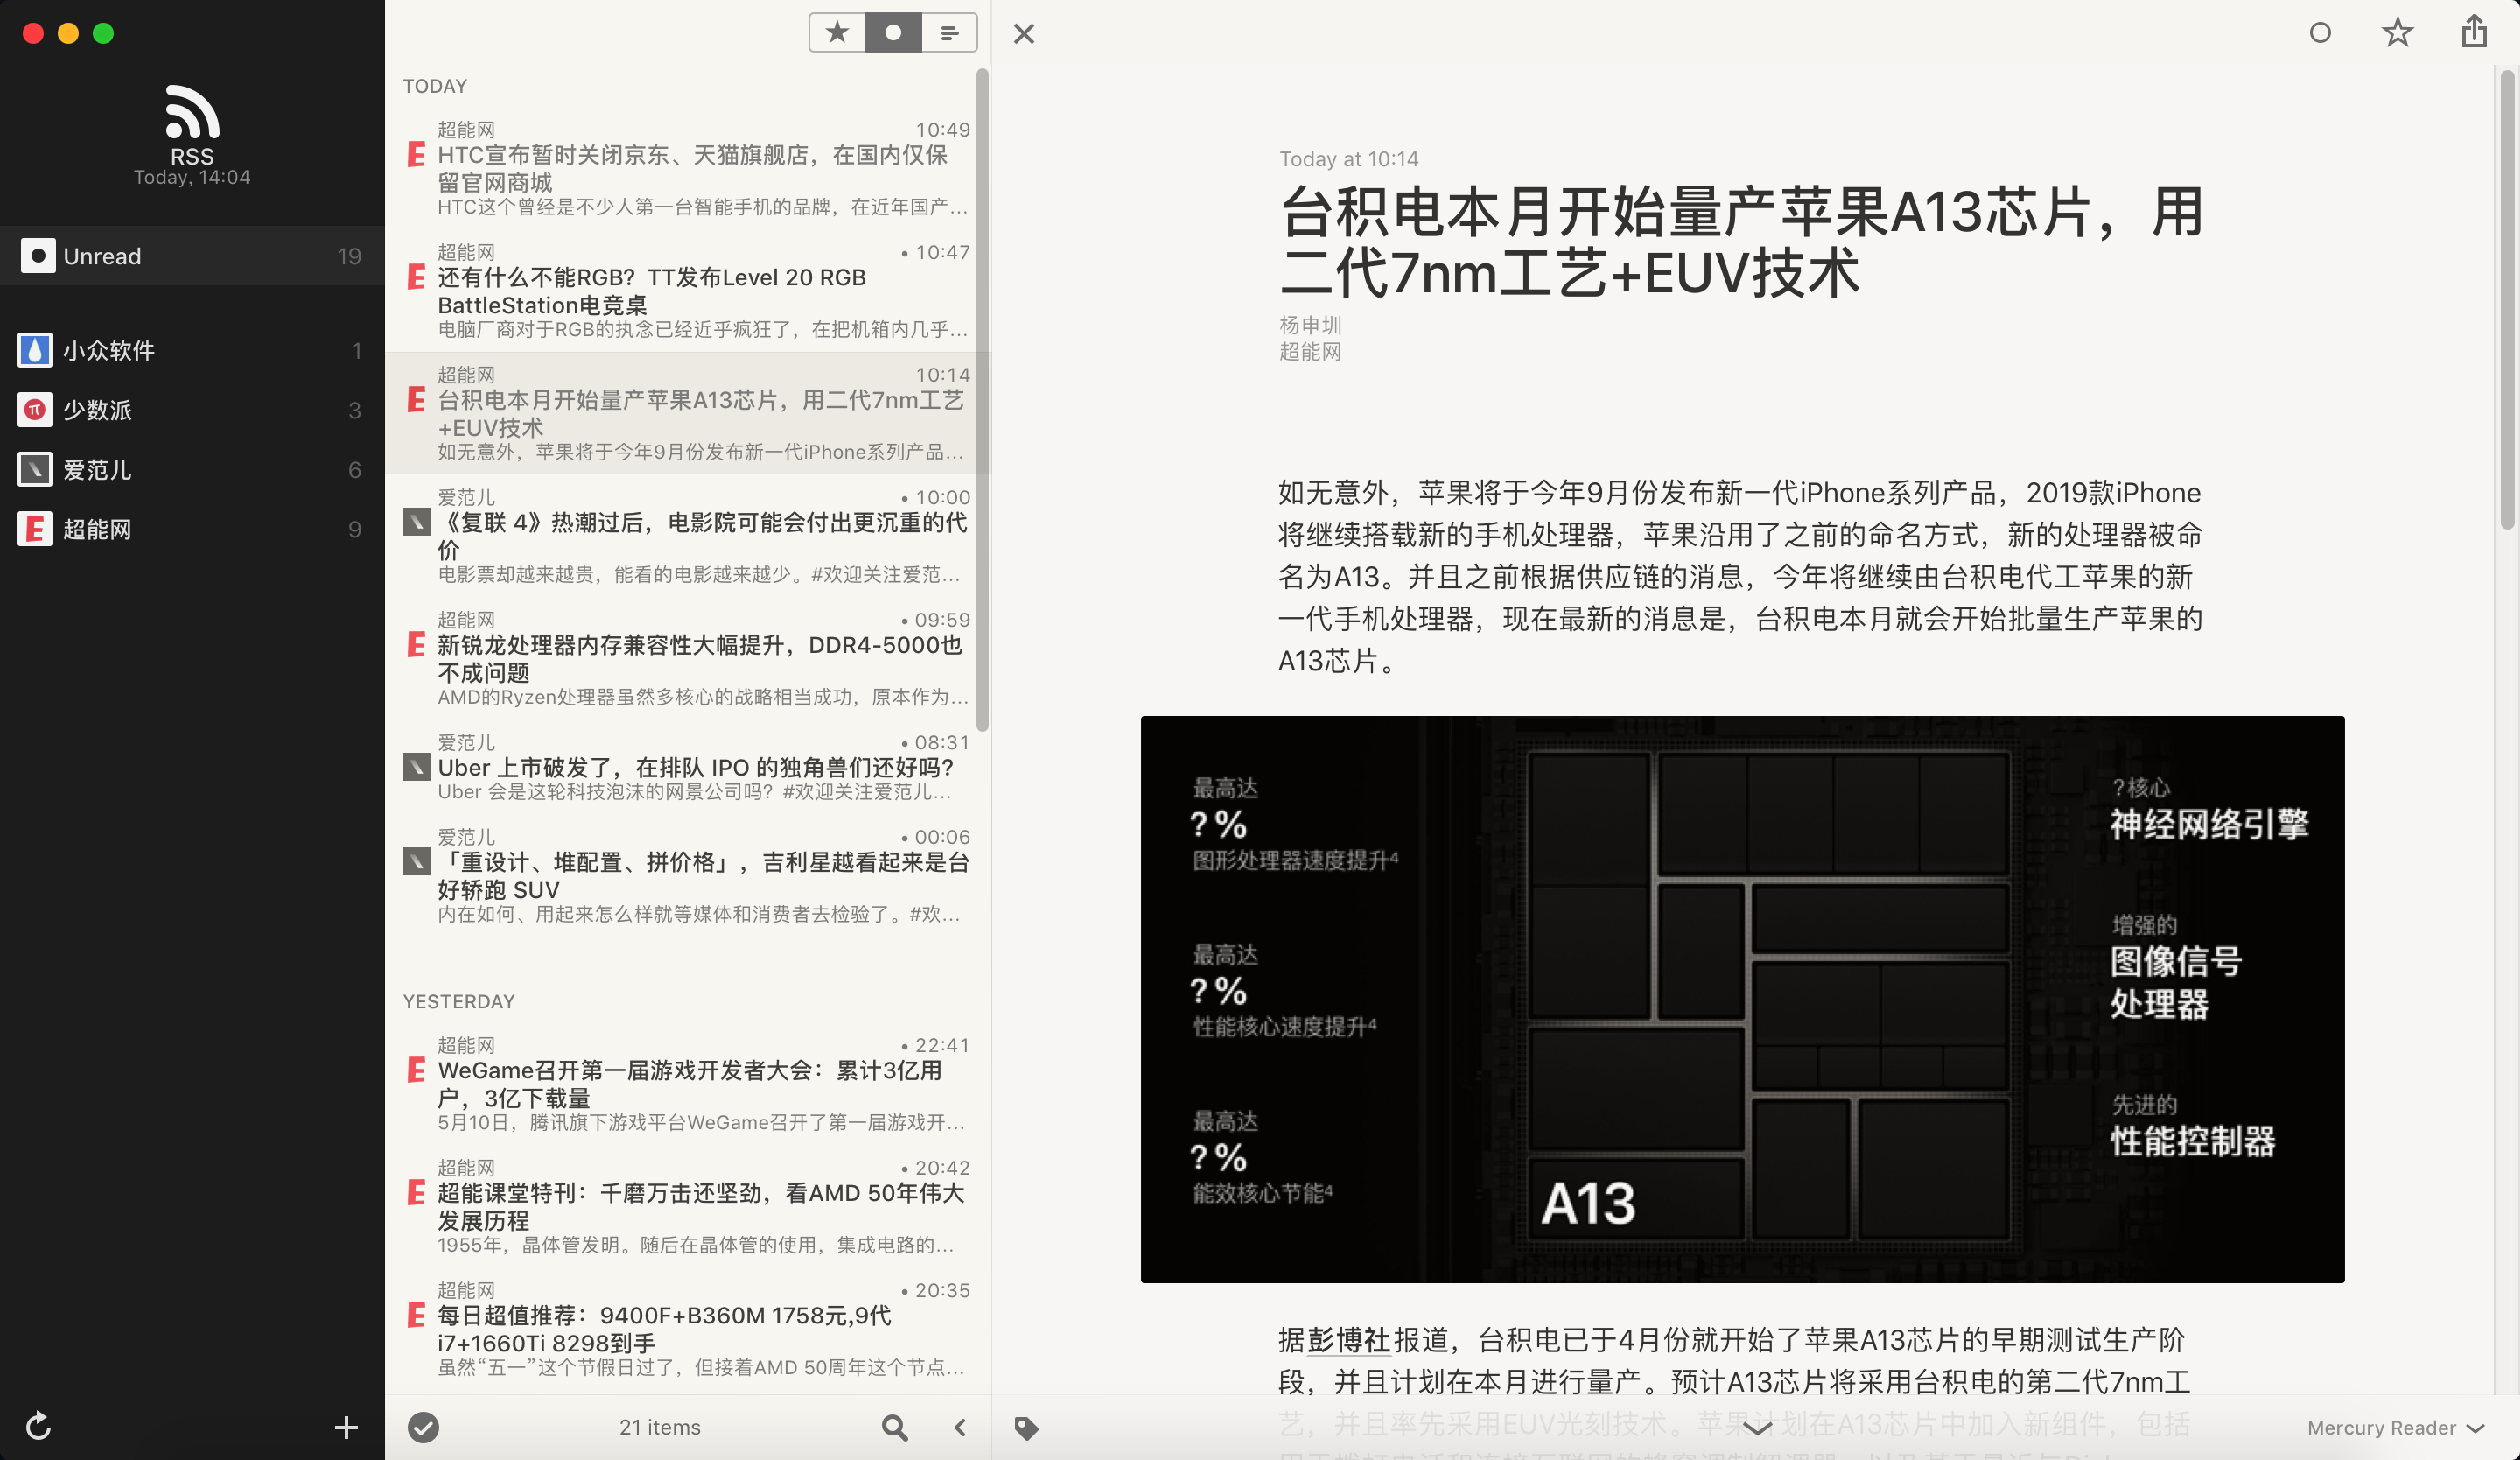Mark all 21 items as read
2520x1460 pixels.
(424, 1427)
